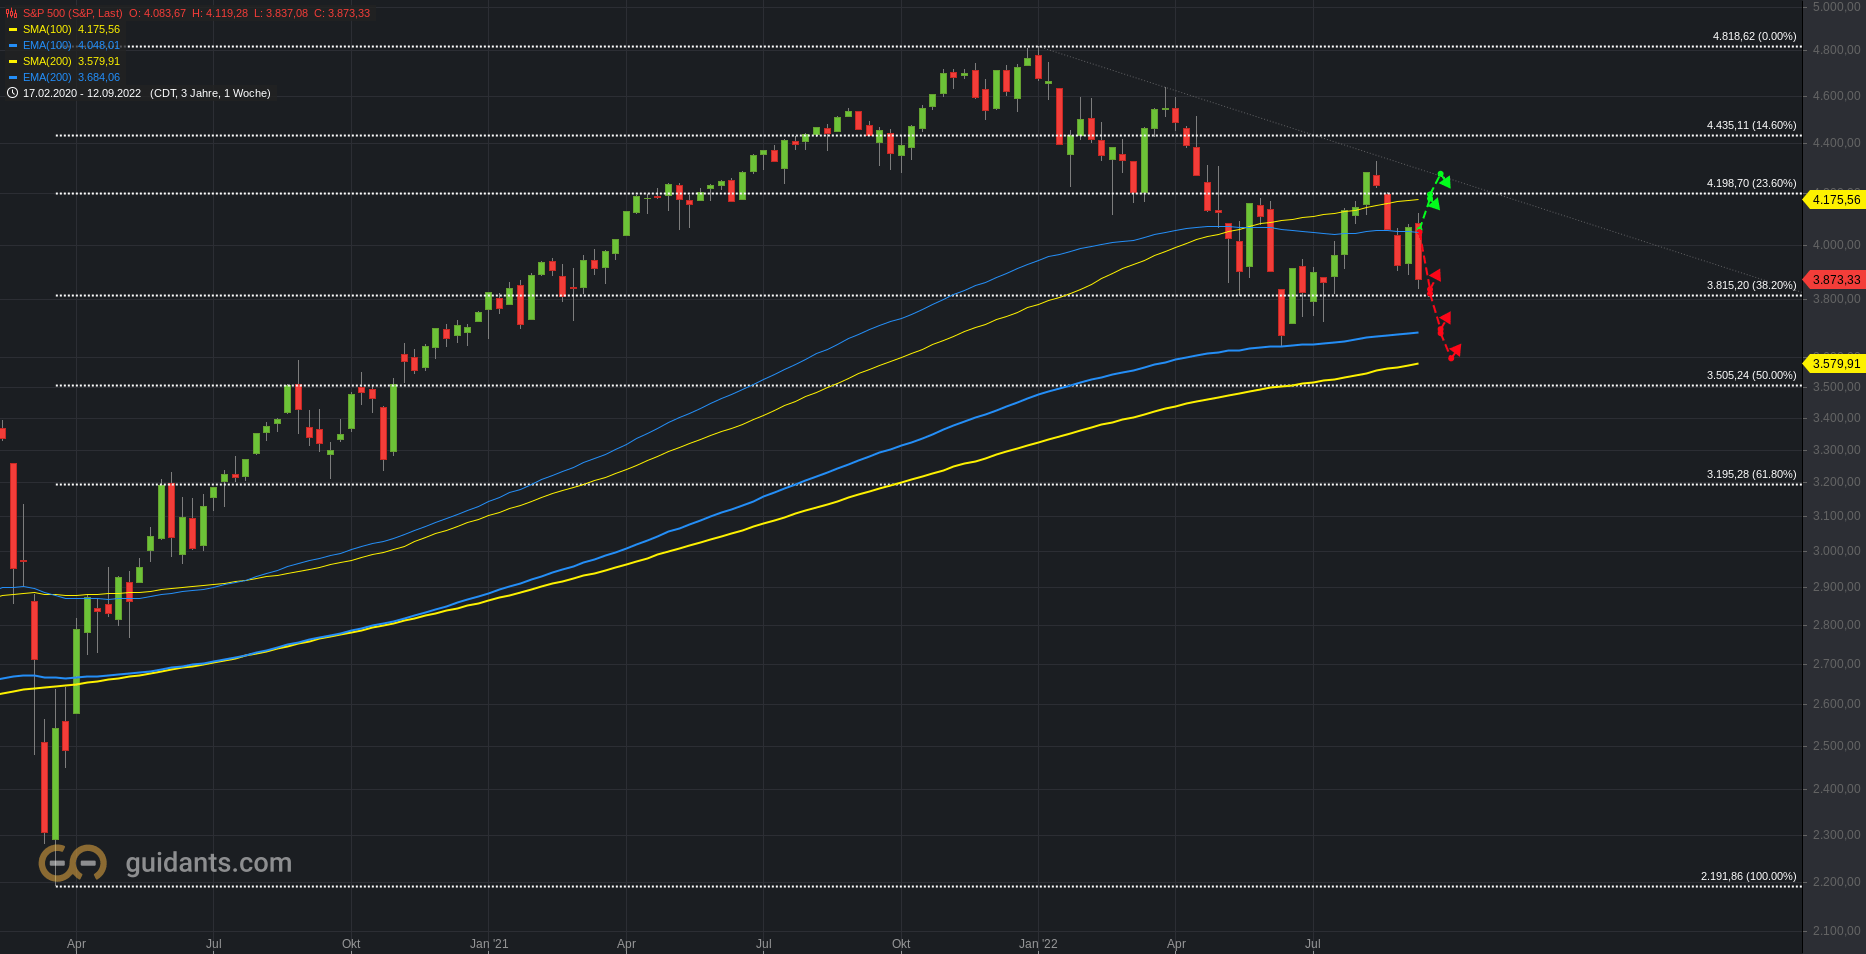1866x954 pixels.
Task: Click the Jan '22 time axis label
Action: [x=1038, y=944]
